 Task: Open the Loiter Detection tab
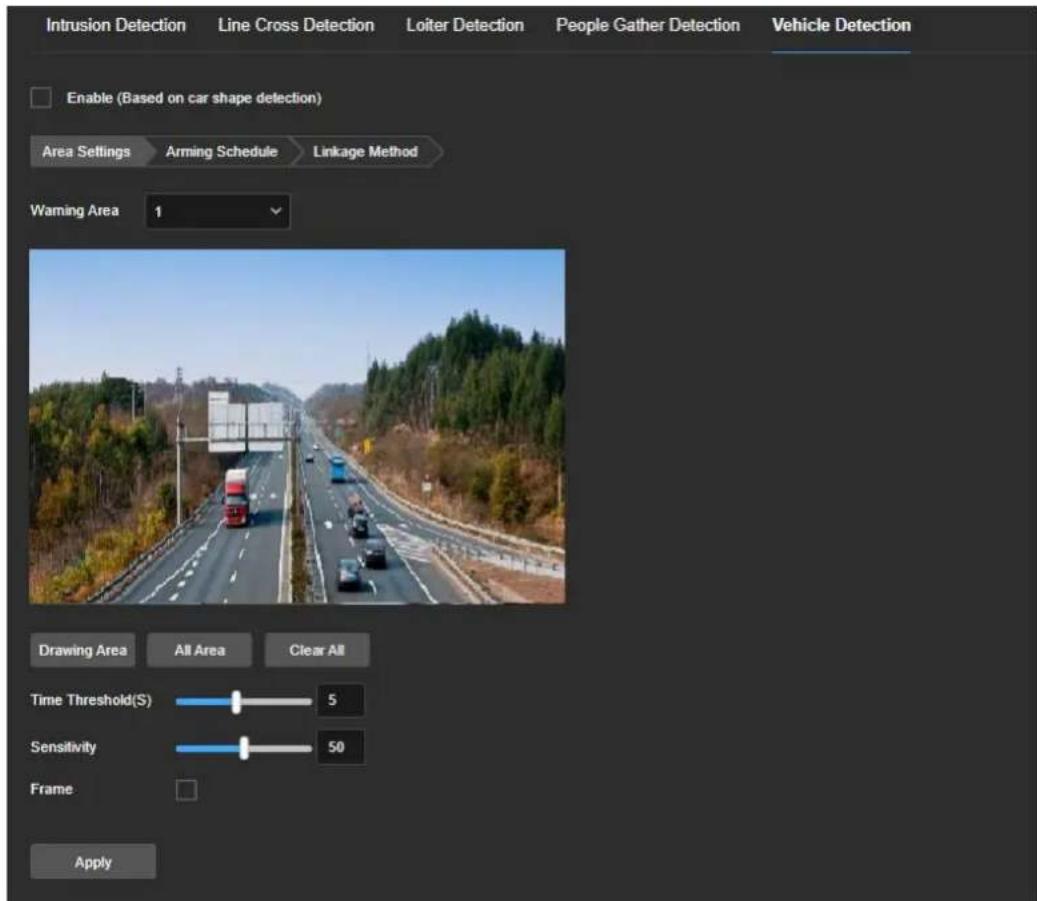[464, 25]
